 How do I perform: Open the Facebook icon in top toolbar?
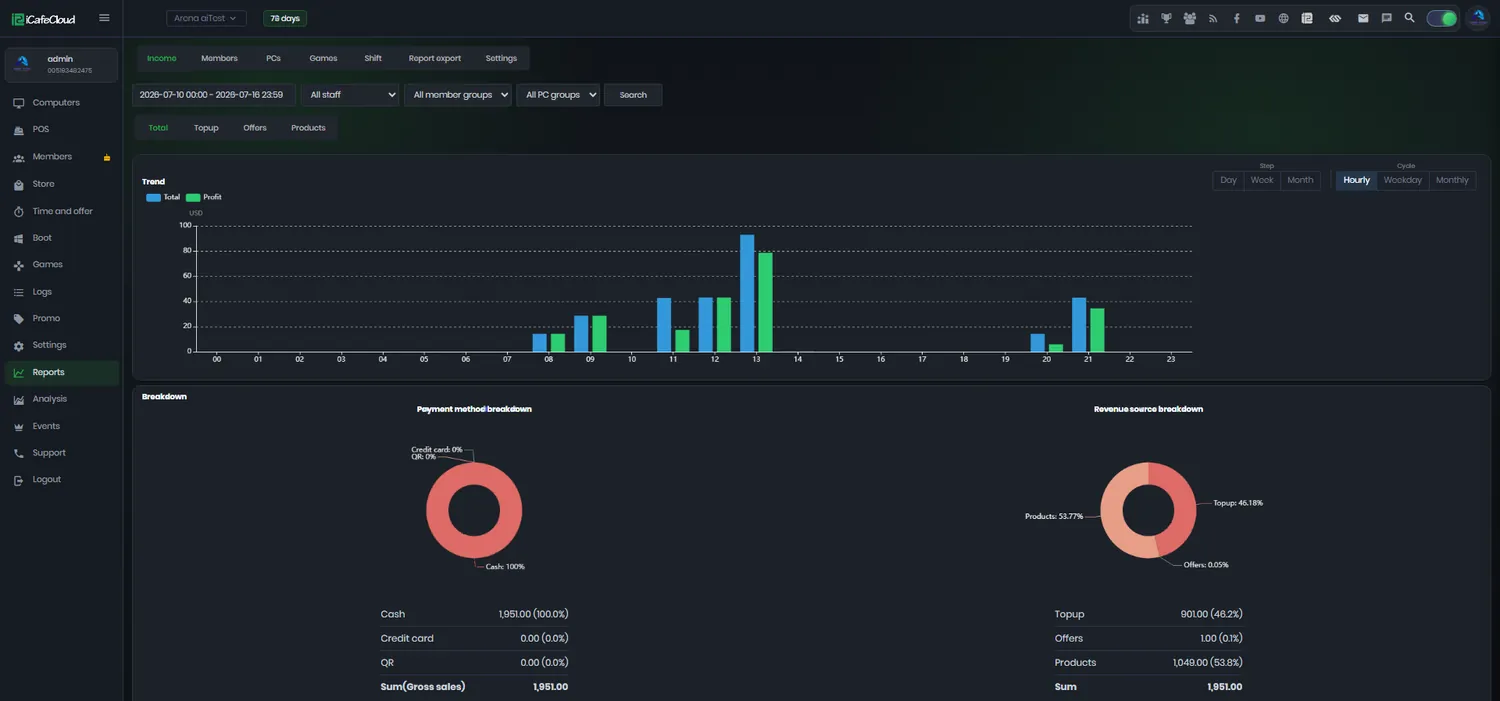1237,18
